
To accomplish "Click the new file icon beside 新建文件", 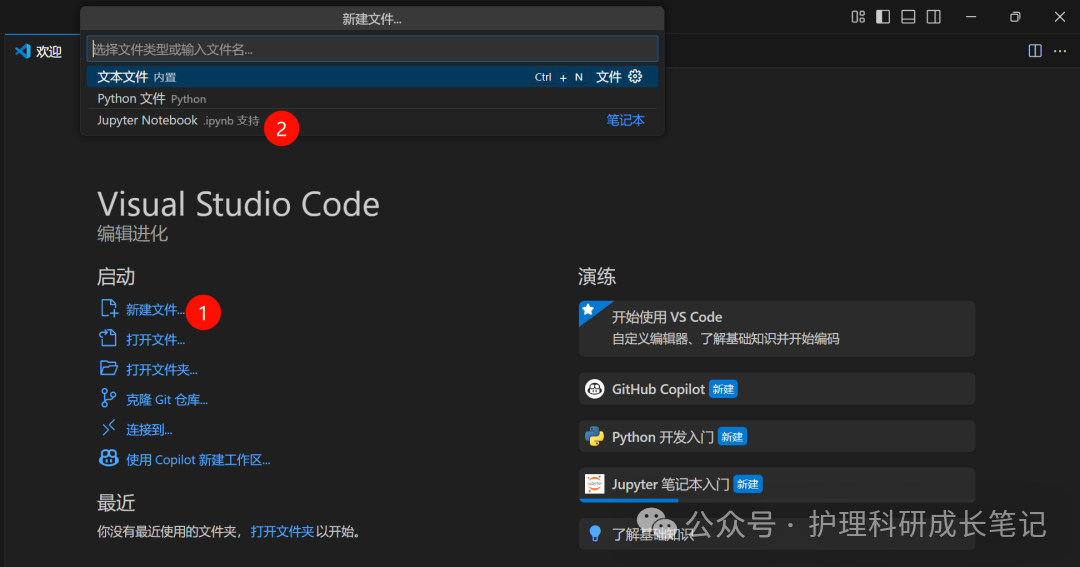I will point(109,308).
